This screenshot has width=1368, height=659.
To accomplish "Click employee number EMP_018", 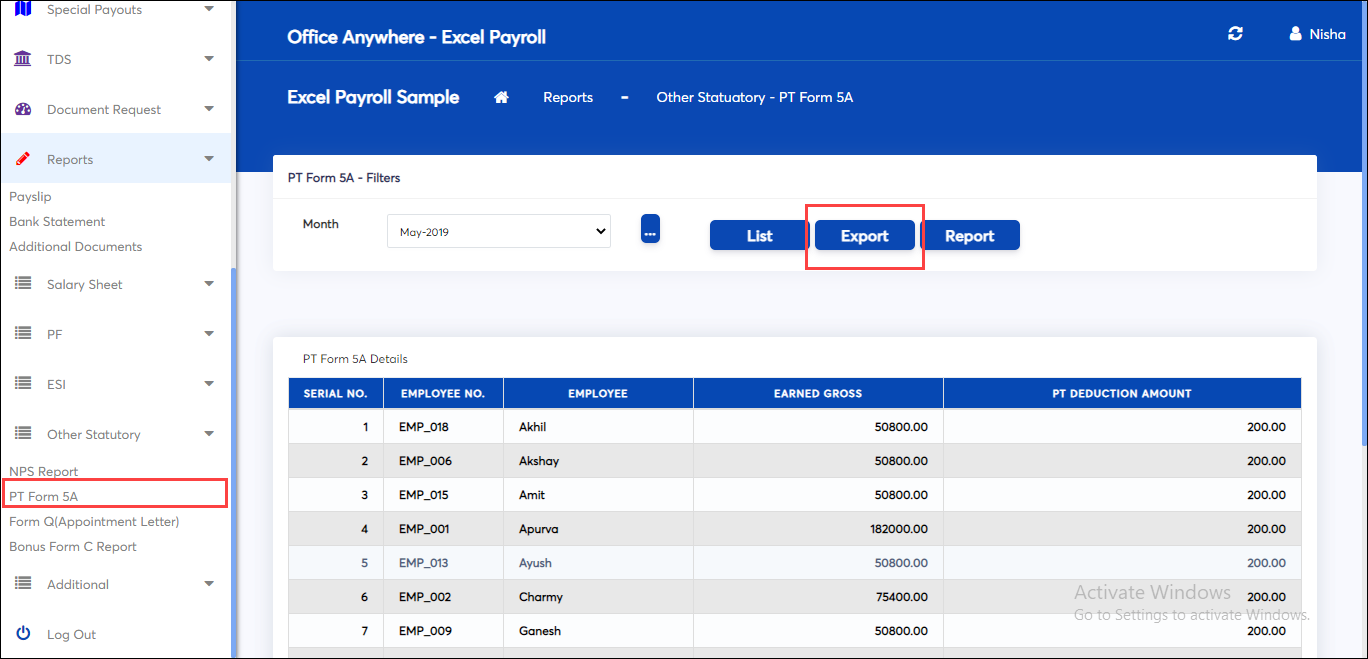I will [x=424, y=427].
